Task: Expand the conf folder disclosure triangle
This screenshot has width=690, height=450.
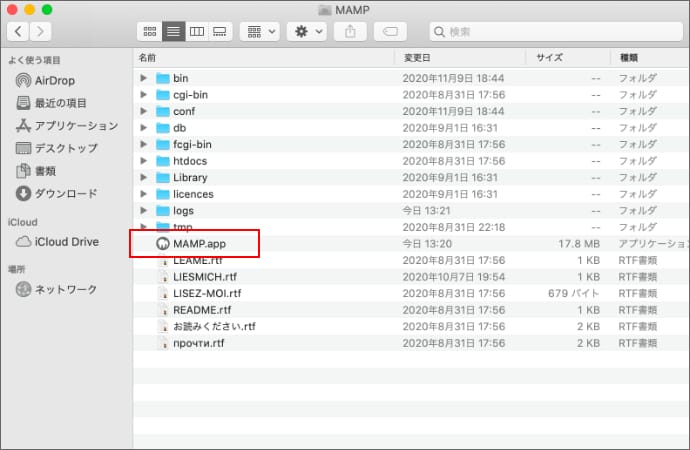Action: pos(145,111)
